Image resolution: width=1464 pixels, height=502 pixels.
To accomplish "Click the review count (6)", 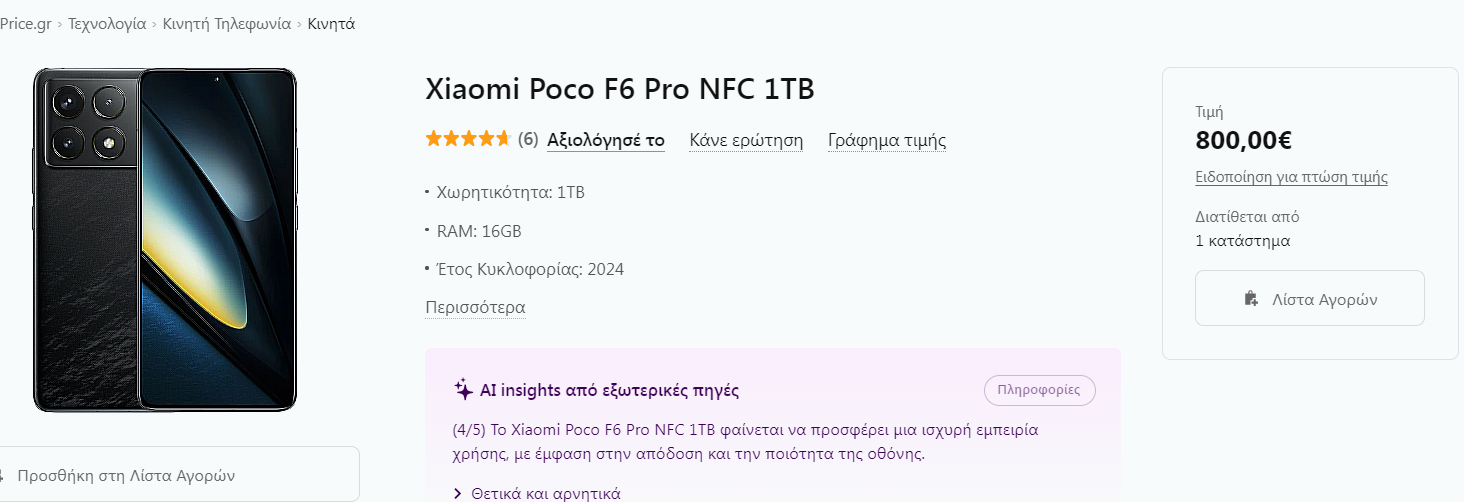I will (528, 140).
